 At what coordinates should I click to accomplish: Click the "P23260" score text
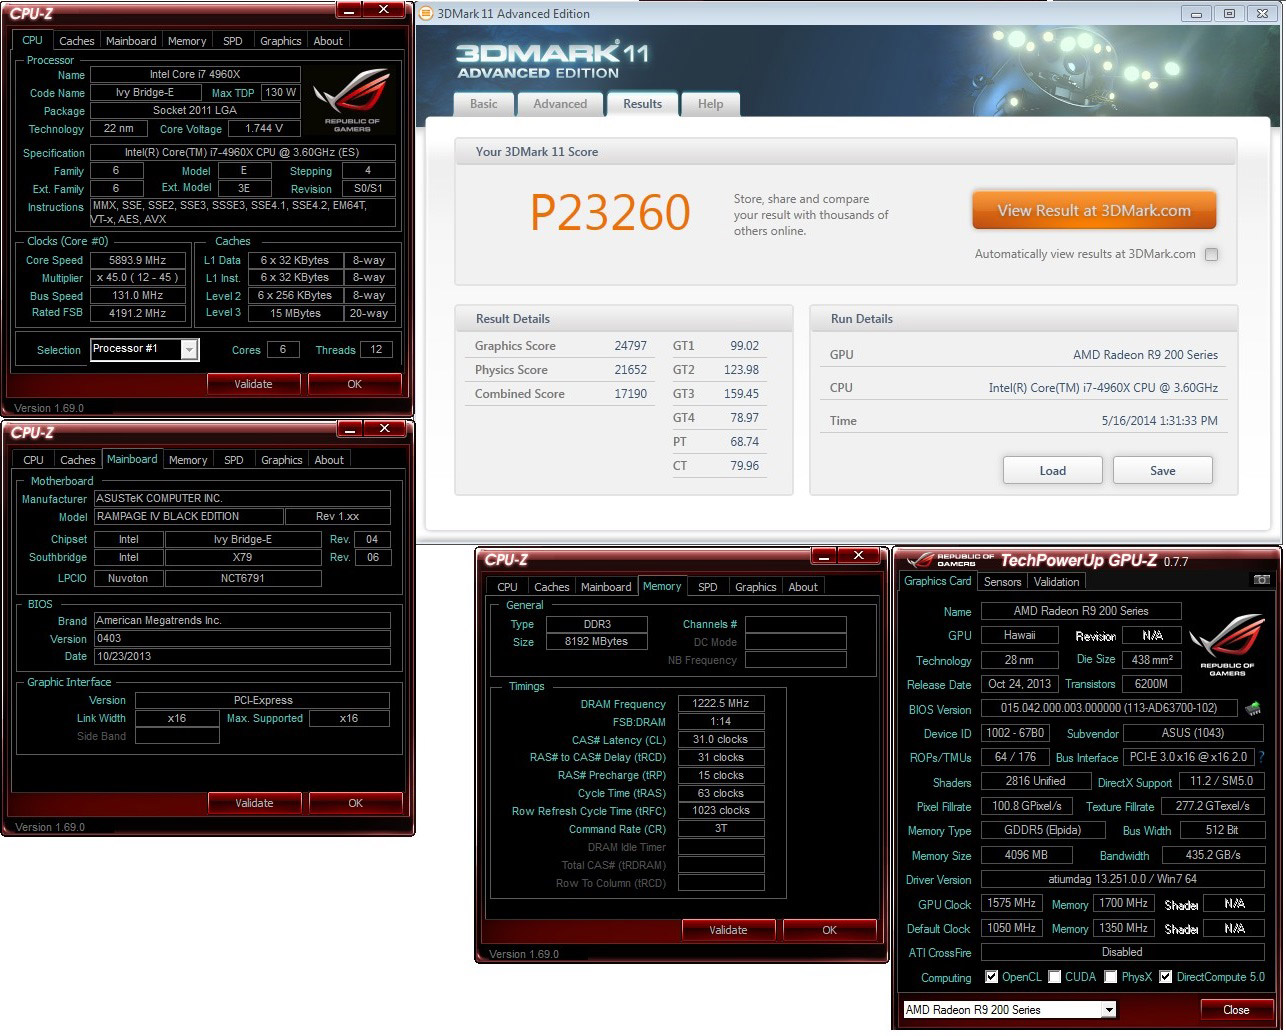click(x=610, y=212)
